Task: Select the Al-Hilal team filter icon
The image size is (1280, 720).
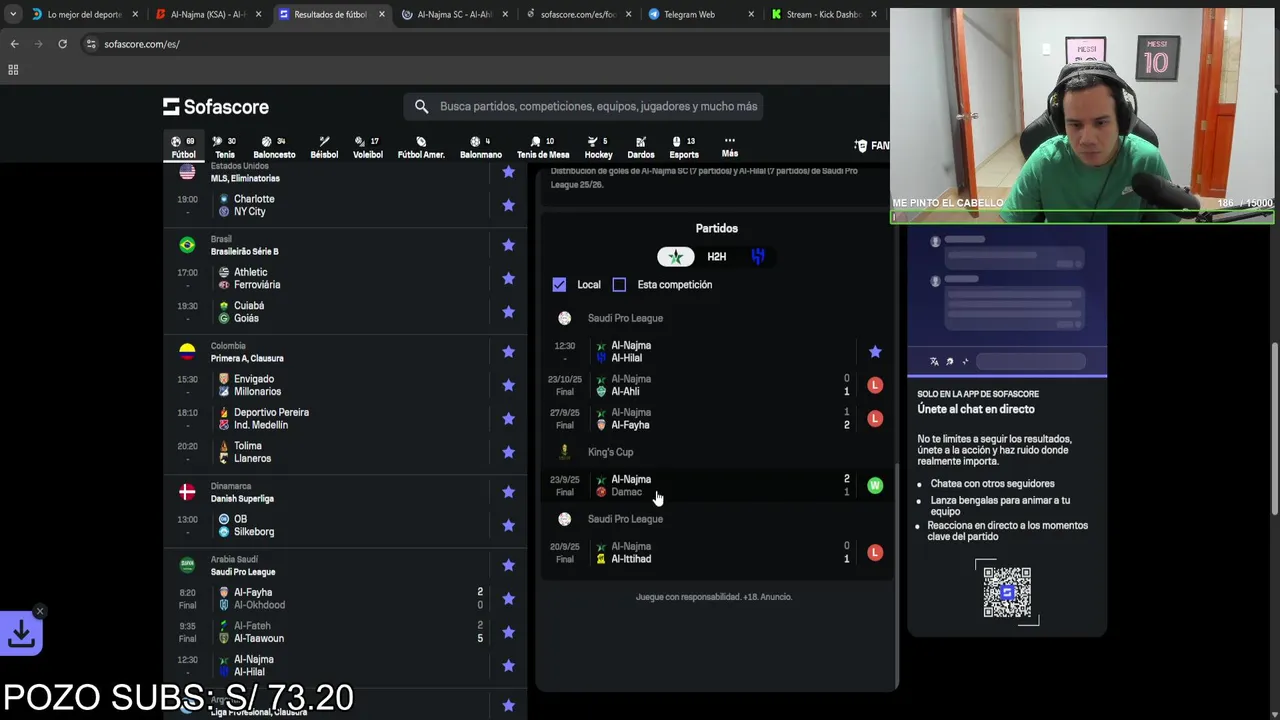Action: 757,257
